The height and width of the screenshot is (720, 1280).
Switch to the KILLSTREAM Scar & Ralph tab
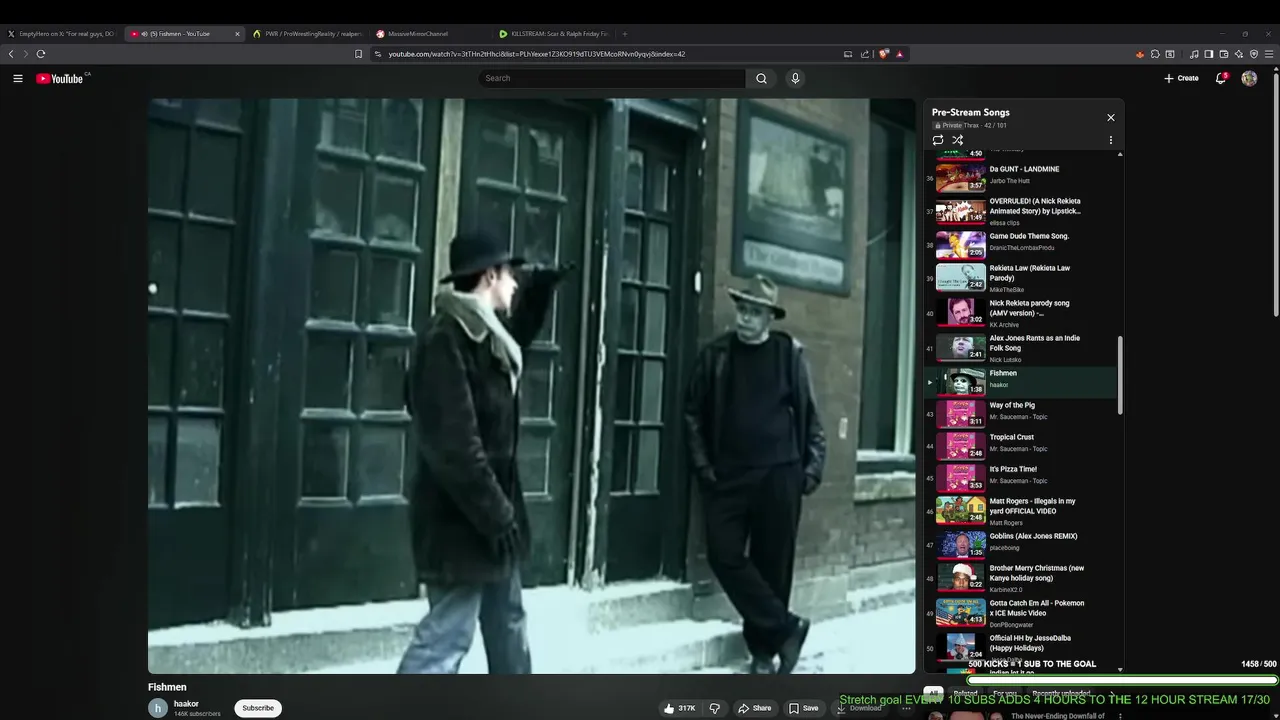pyautogui.click(x=553, y=34)
